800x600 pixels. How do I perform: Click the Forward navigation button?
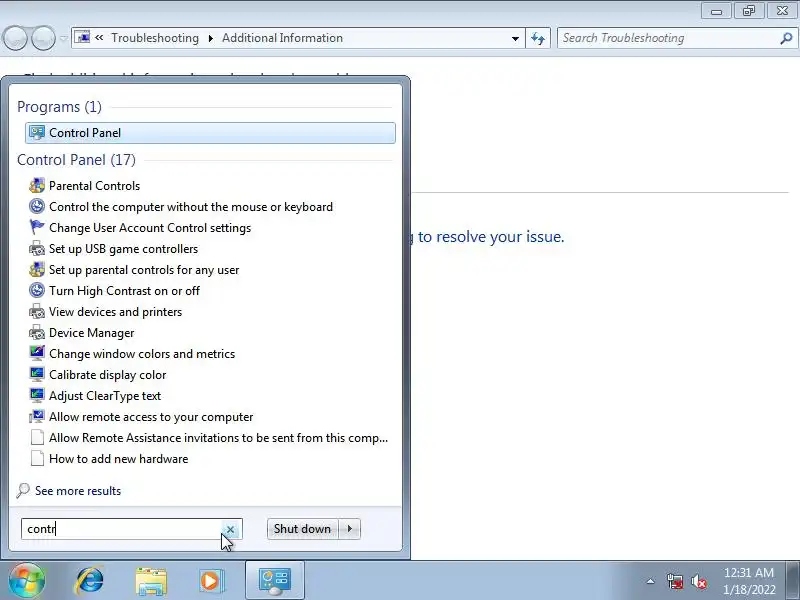point(43,38)
